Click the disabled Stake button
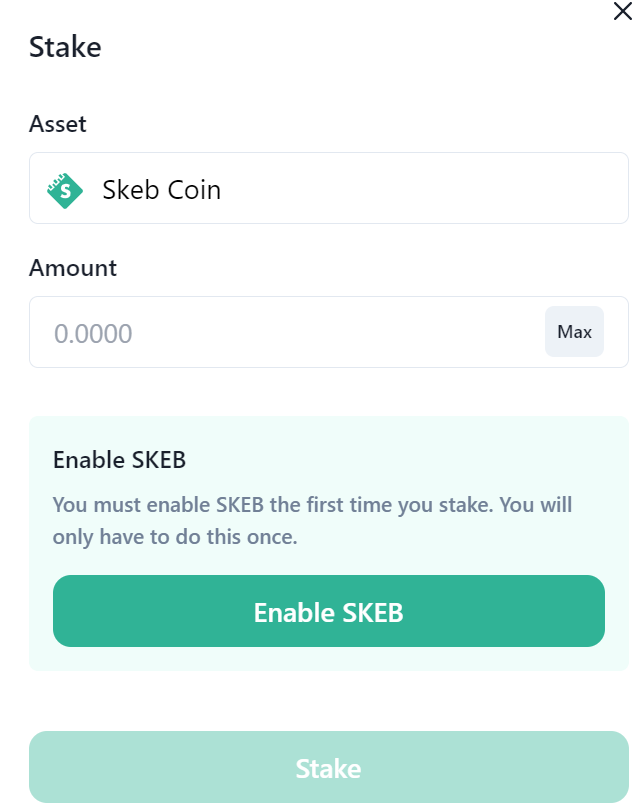The height and width of the screenshot is (812, 642). (328, 767)
